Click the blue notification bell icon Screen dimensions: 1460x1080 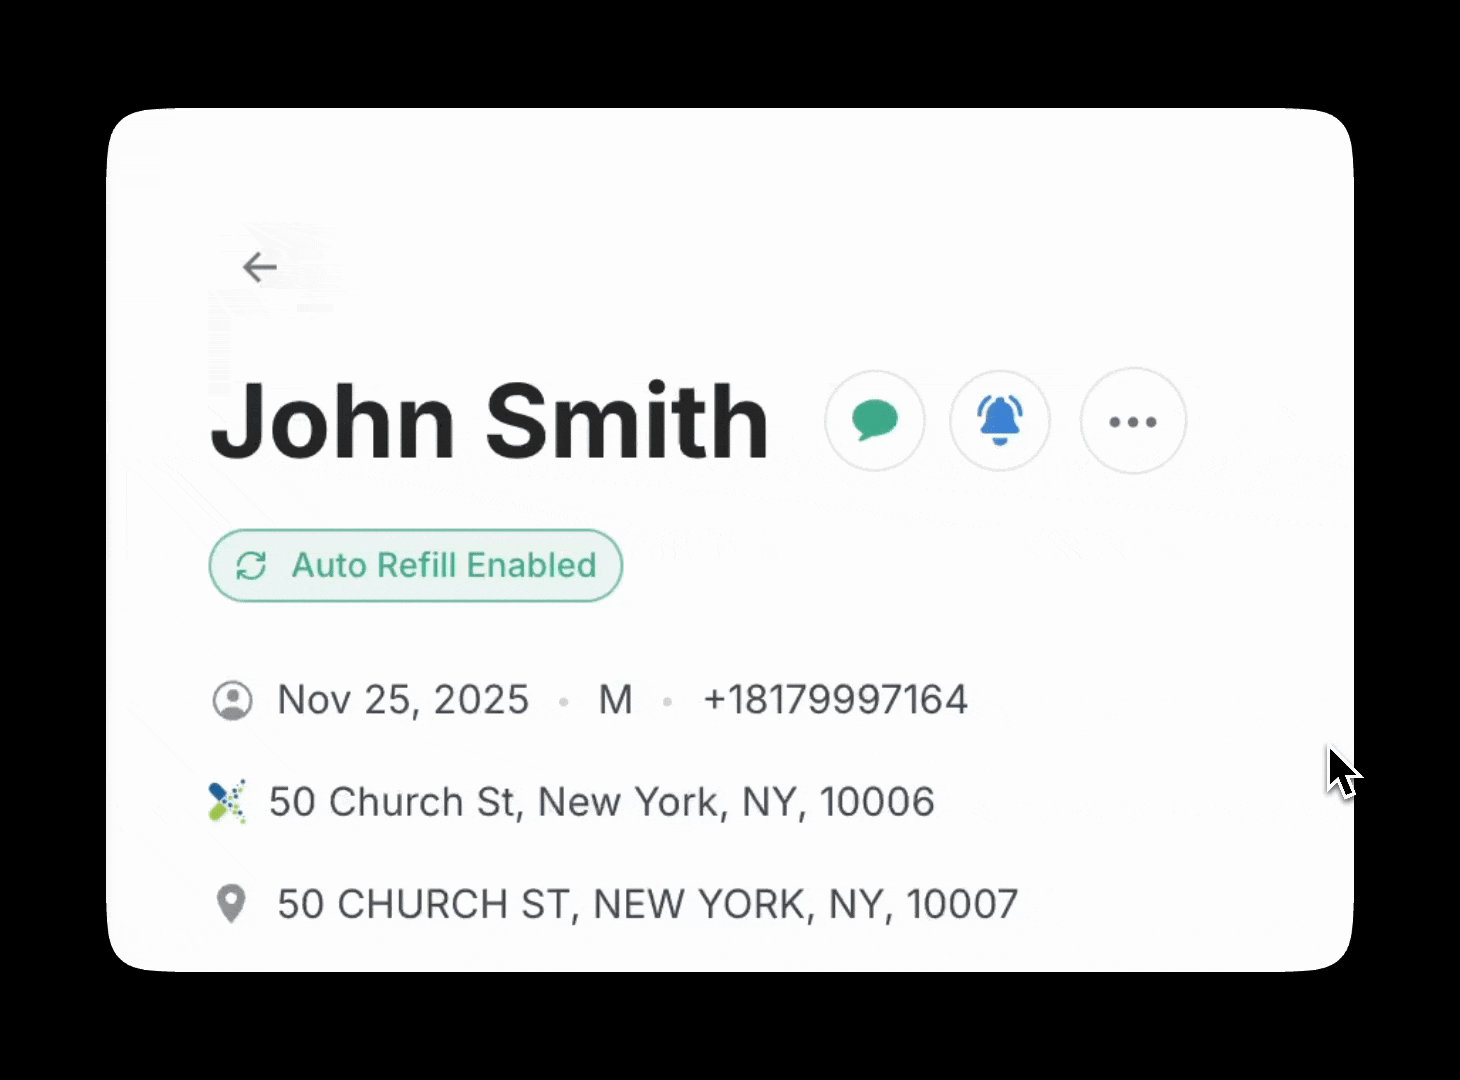[1000, 421]
